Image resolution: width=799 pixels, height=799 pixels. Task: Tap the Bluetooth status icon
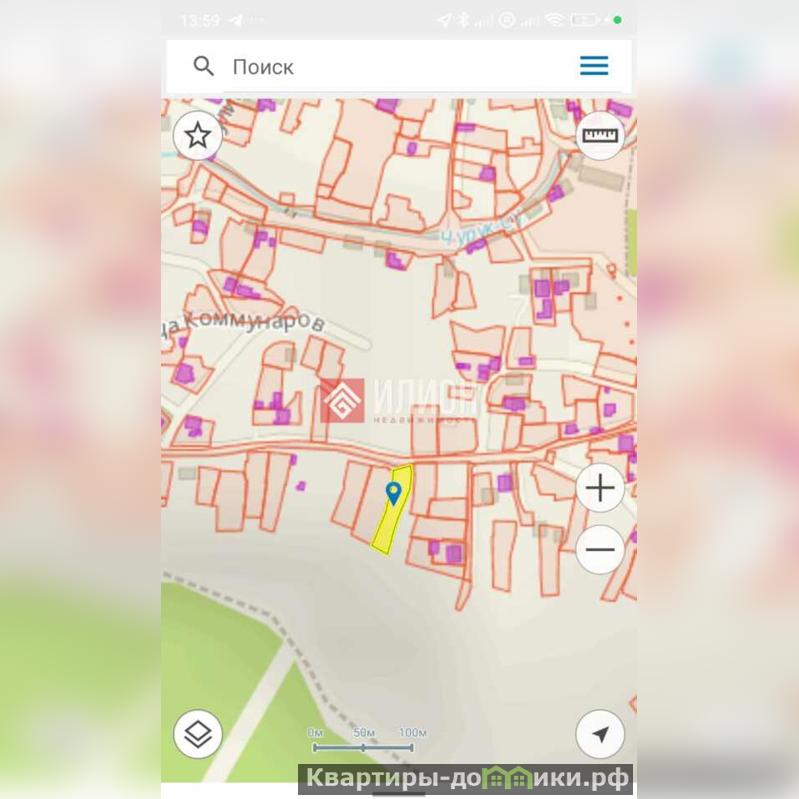click(462, 20)
